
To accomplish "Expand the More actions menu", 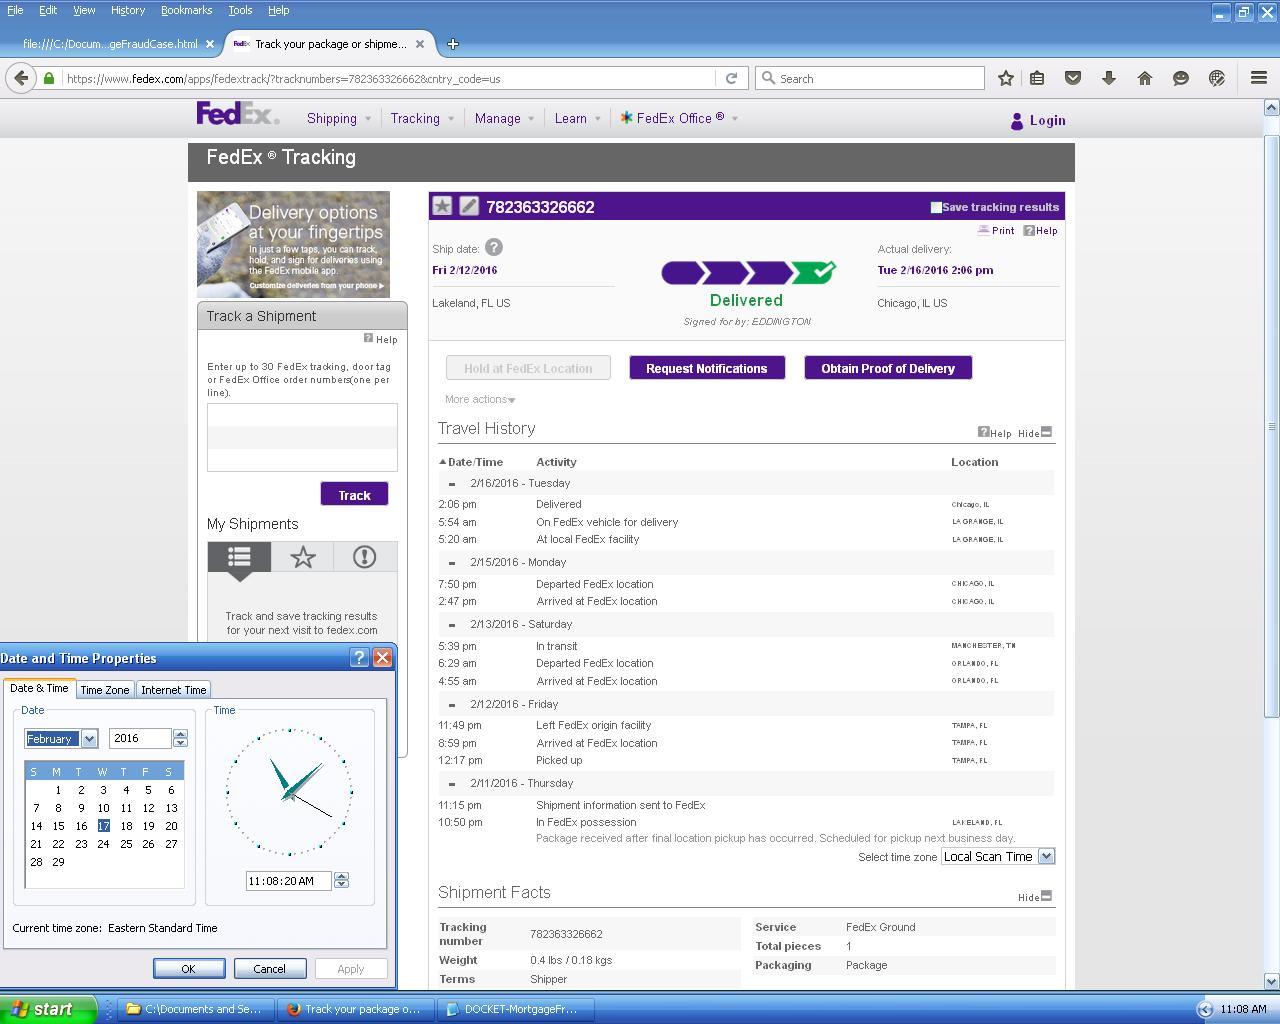I will 480,399.
